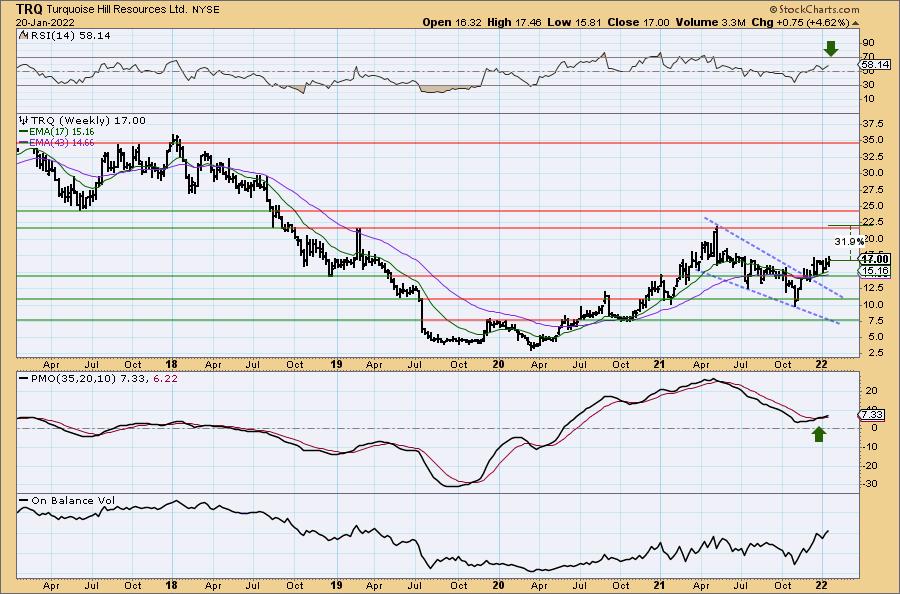Click the 31.9% upside target annotation

point(849,241)
